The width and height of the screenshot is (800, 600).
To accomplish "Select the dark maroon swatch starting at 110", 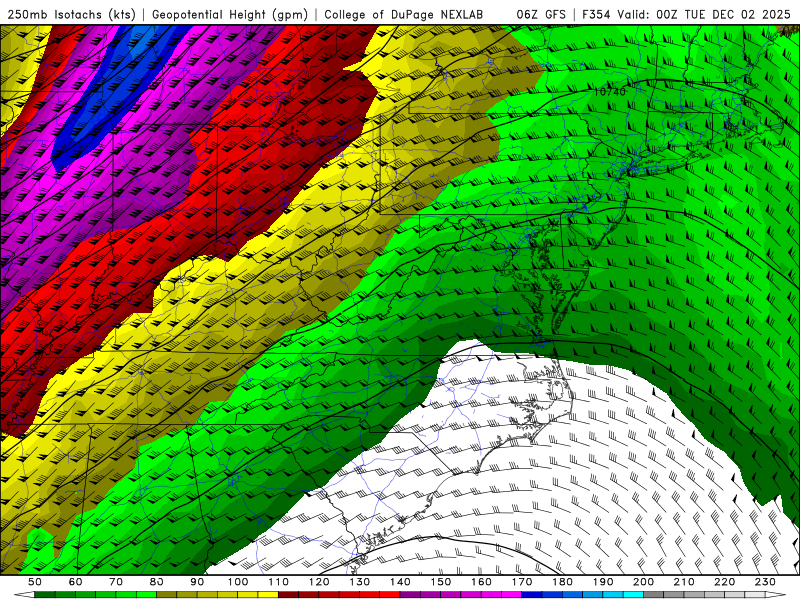I will pos(288,594).
